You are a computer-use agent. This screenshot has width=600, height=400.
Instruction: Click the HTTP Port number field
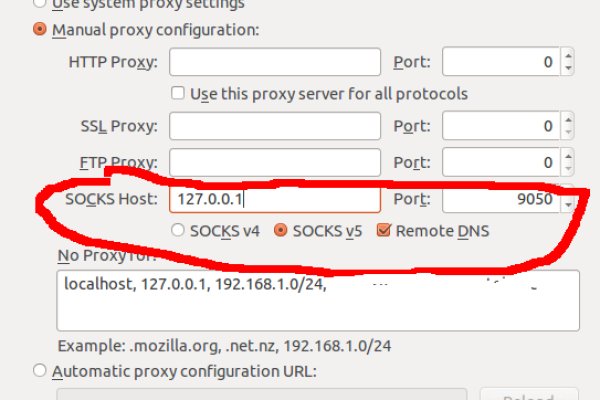coord(500,62)
